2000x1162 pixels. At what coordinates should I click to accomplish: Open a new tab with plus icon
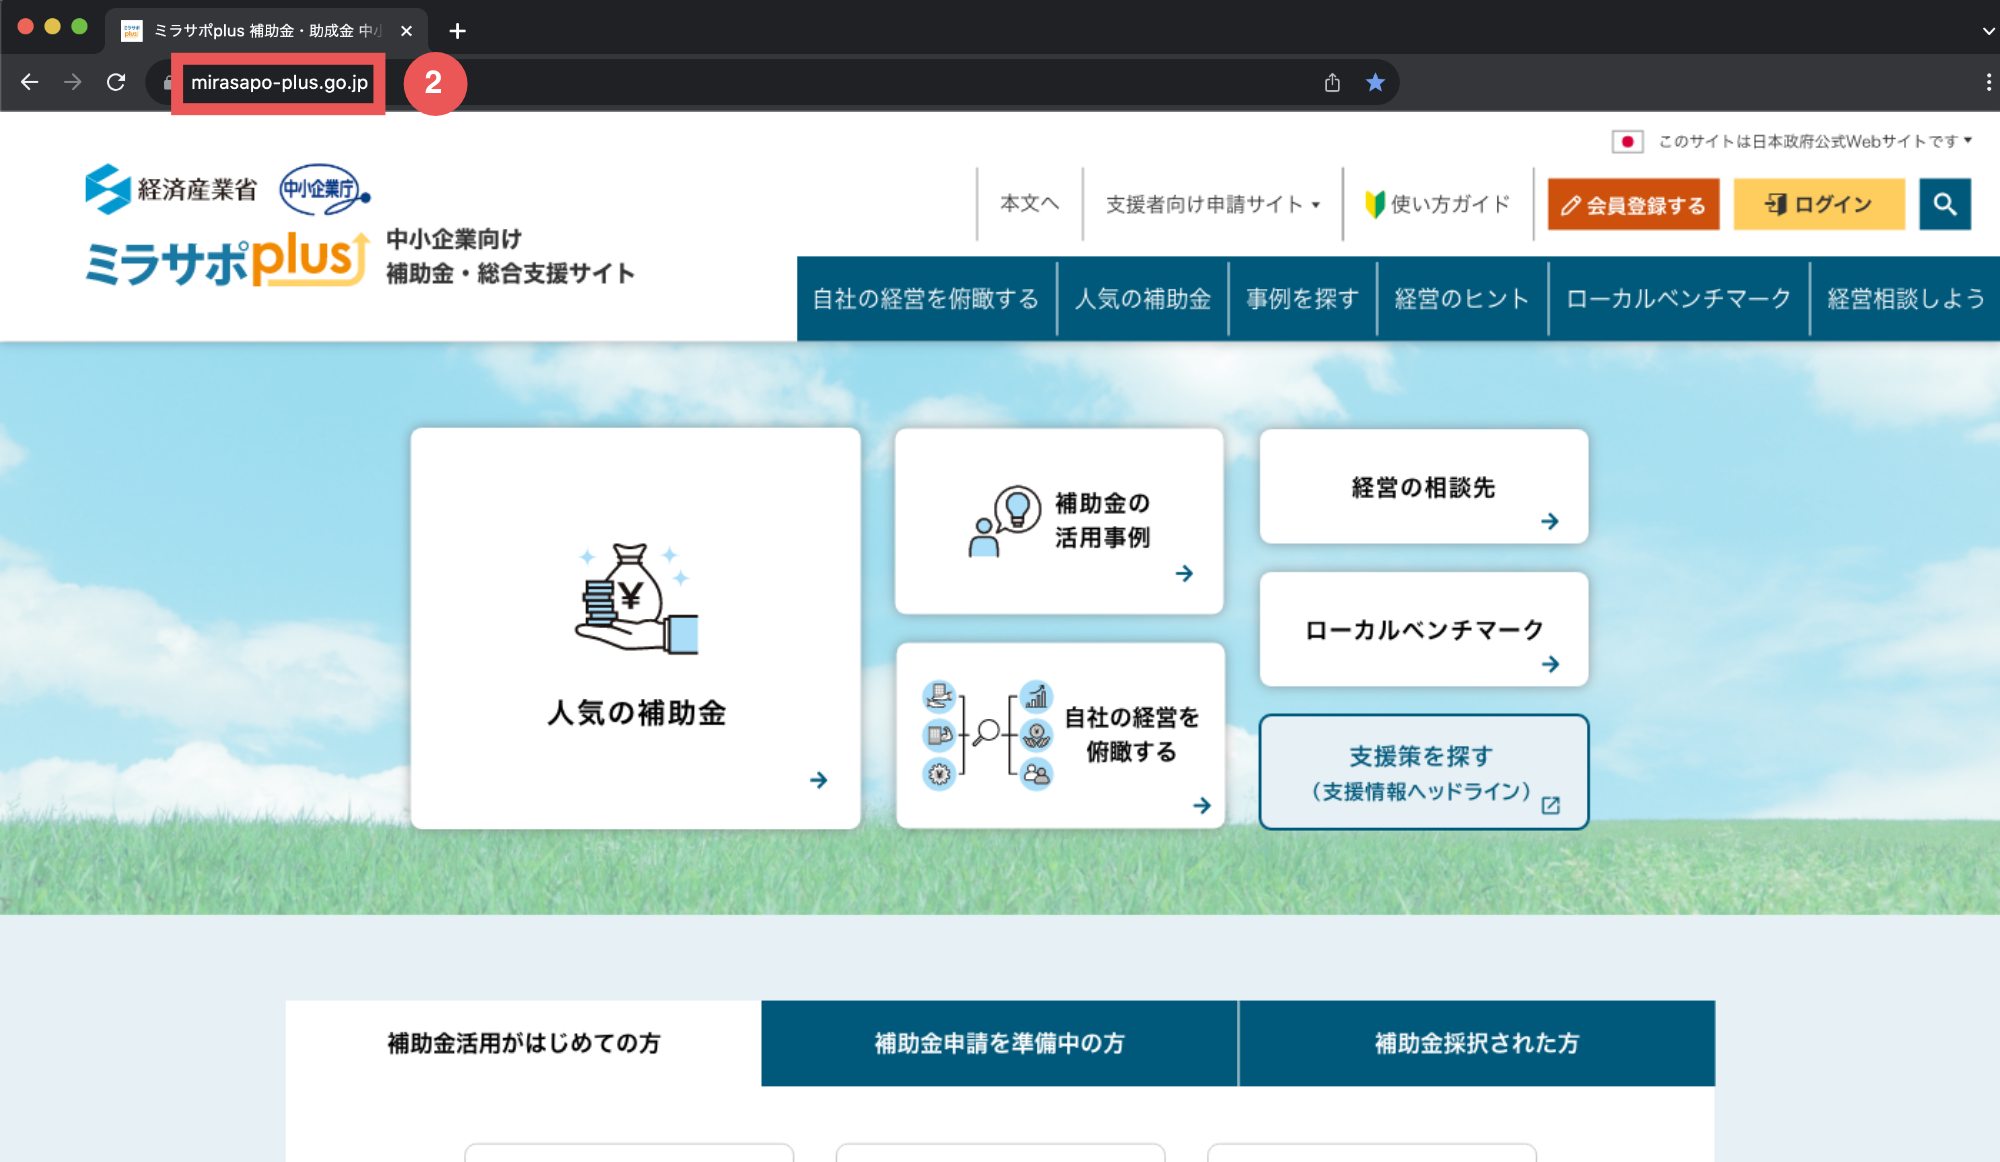pos(457,31)
